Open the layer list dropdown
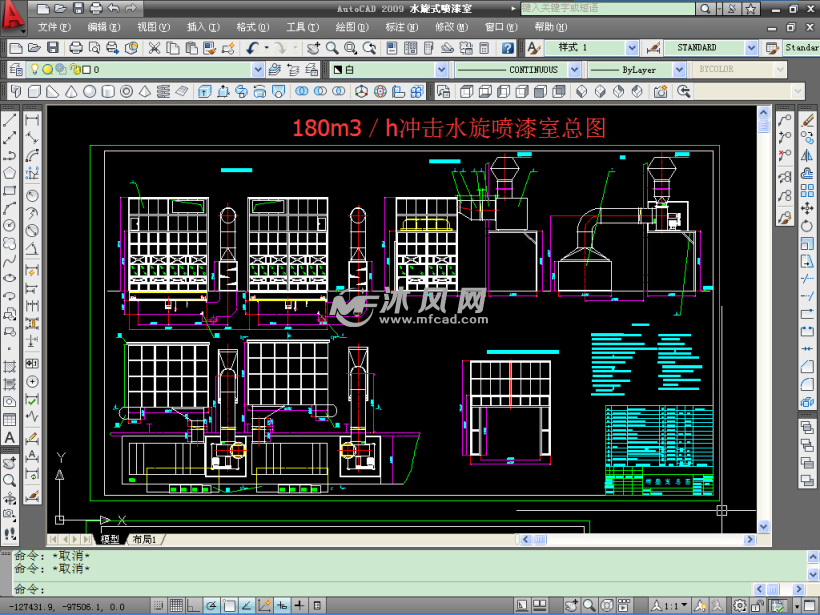Screen dimensions: 820x615 tap(258, 69)
